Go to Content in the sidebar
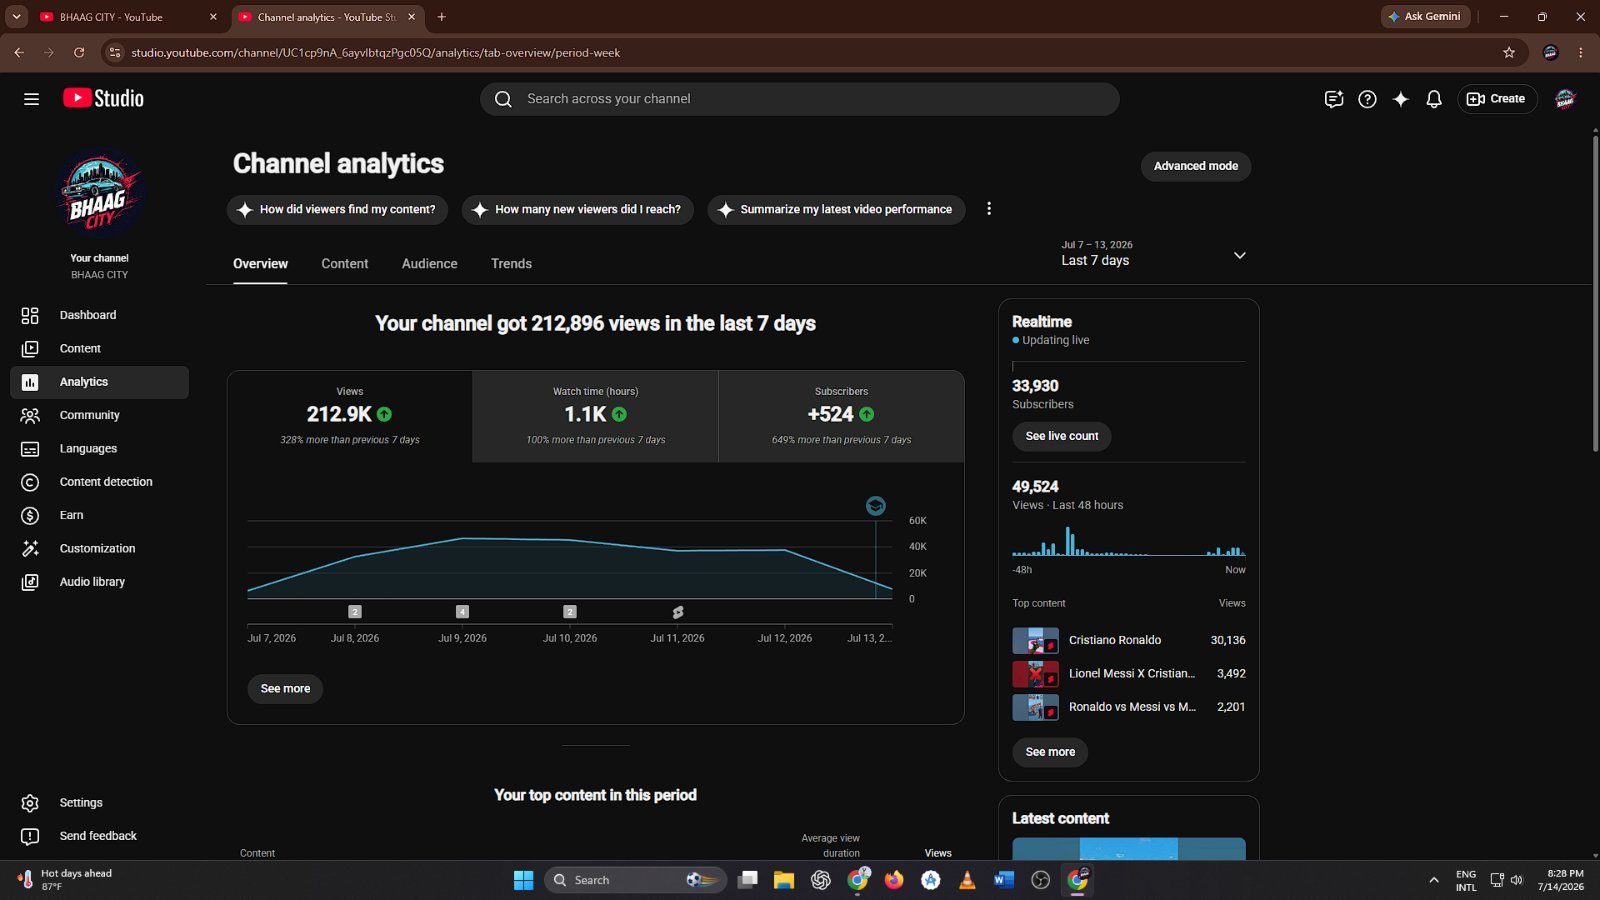Screen dimensions: 1600x900 coord(99,348)
